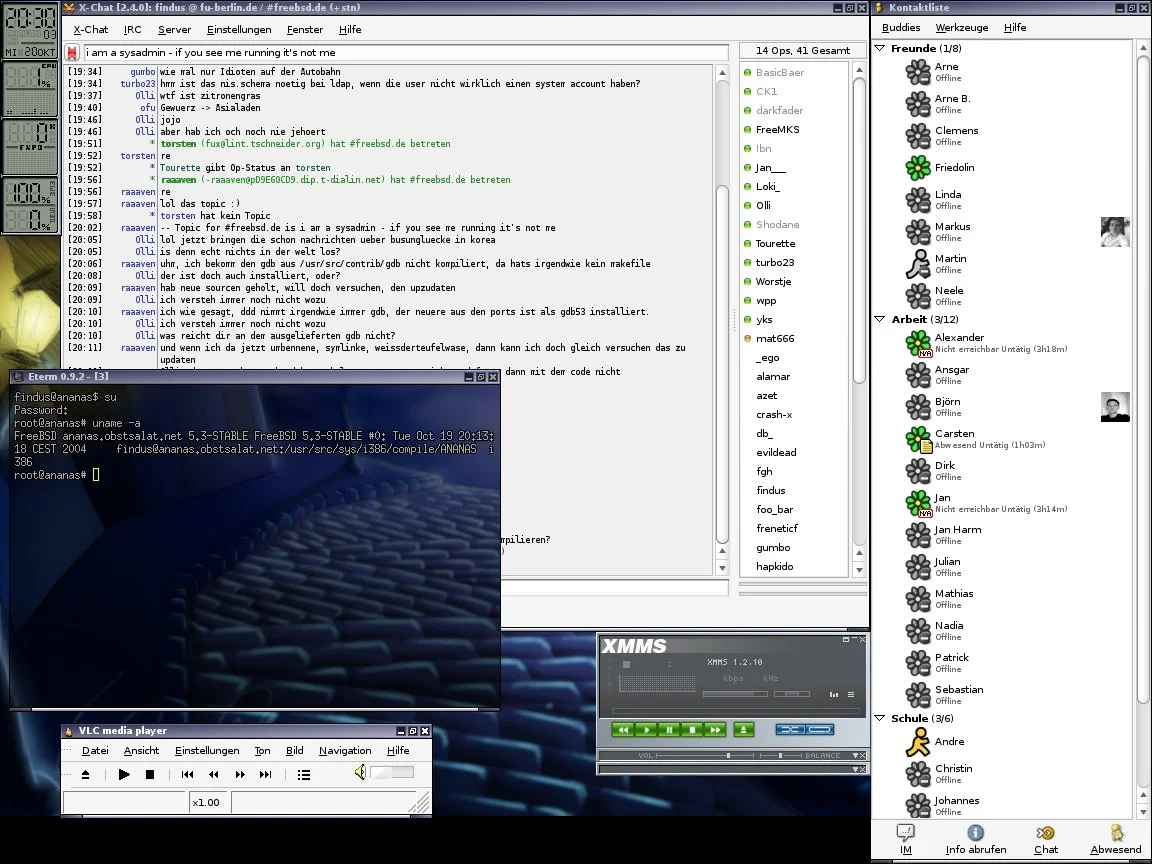This screenshot has width=1152, height=864.
Task: Collapse the Freunde buddy group
Action: (880, 48)
